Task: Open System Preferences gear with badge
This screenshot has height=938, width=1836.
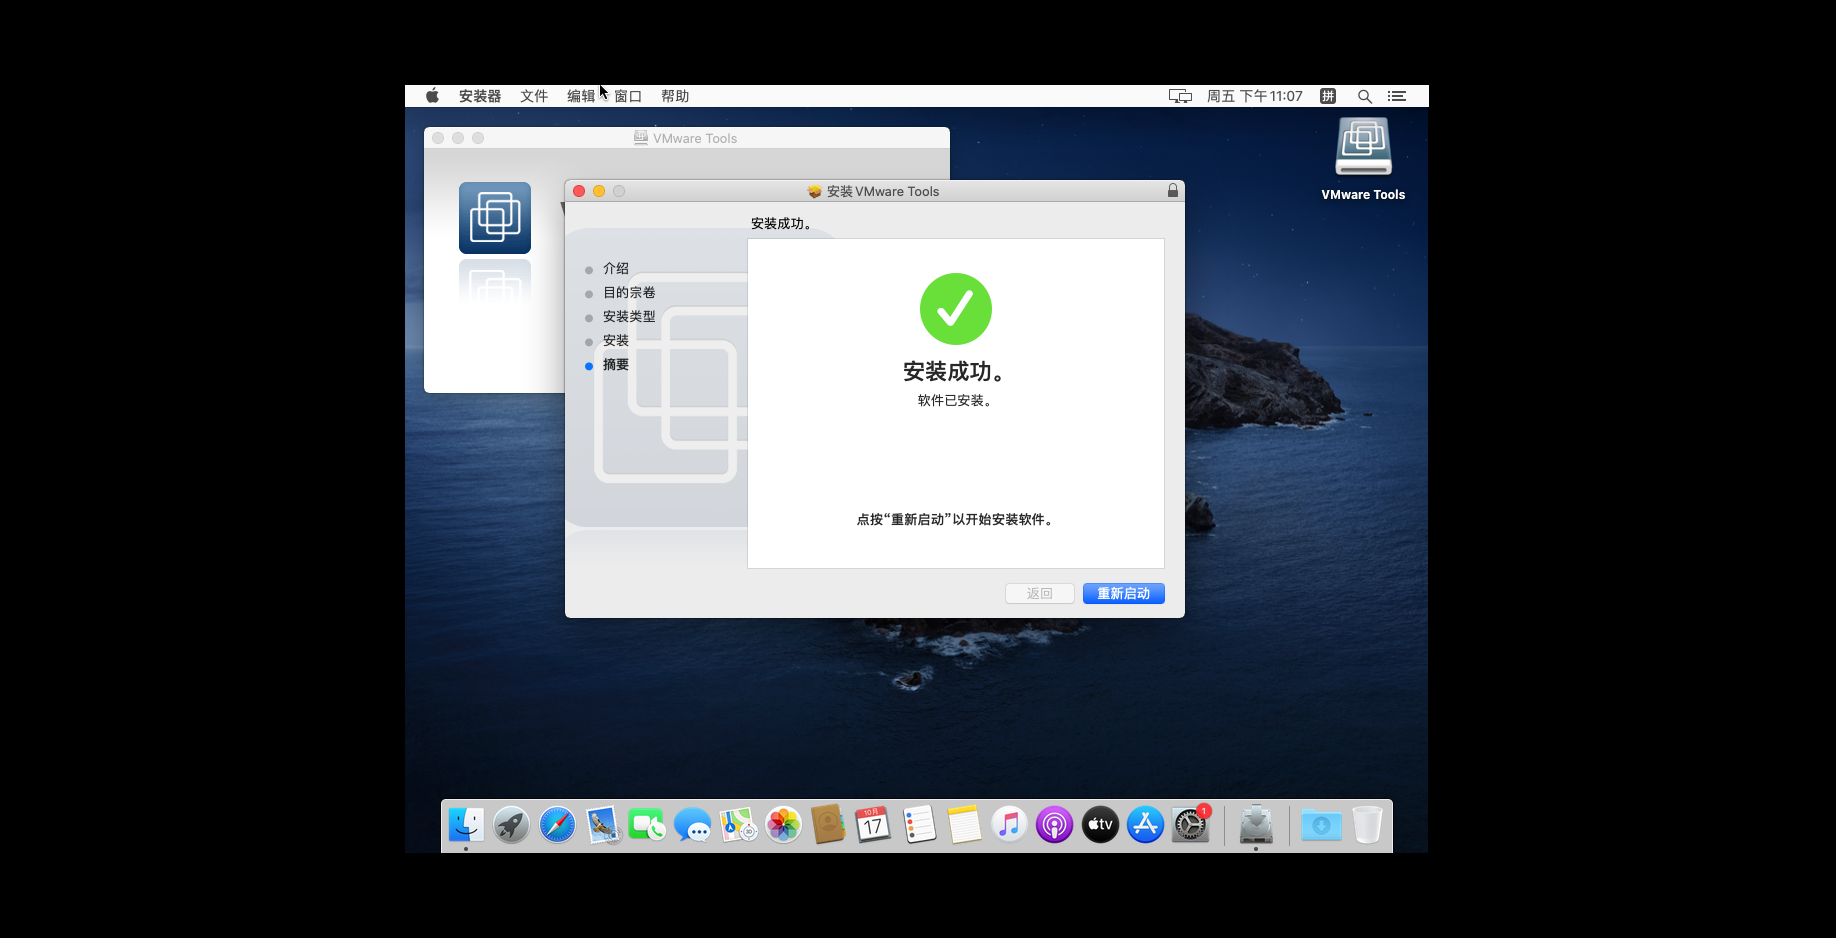Action: (1191, 825)
